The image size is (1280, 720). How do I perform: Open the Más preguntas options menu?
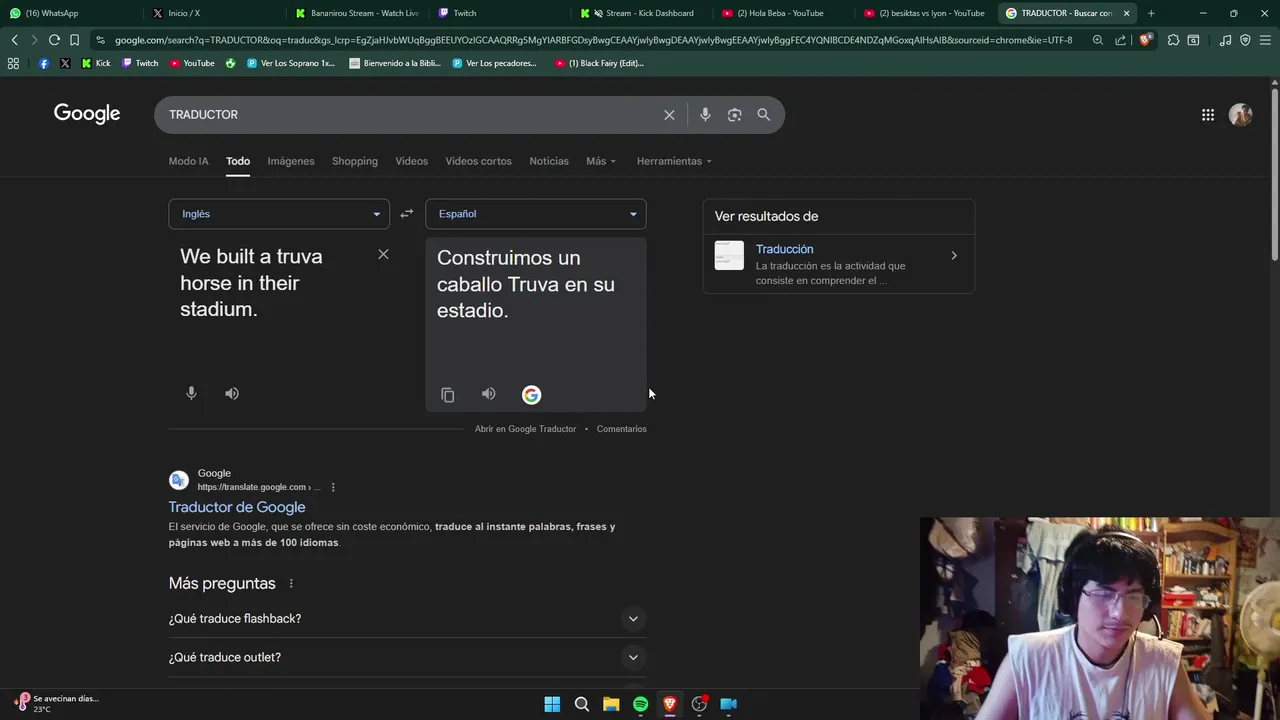pyautogui.click(x=291, y=584)
